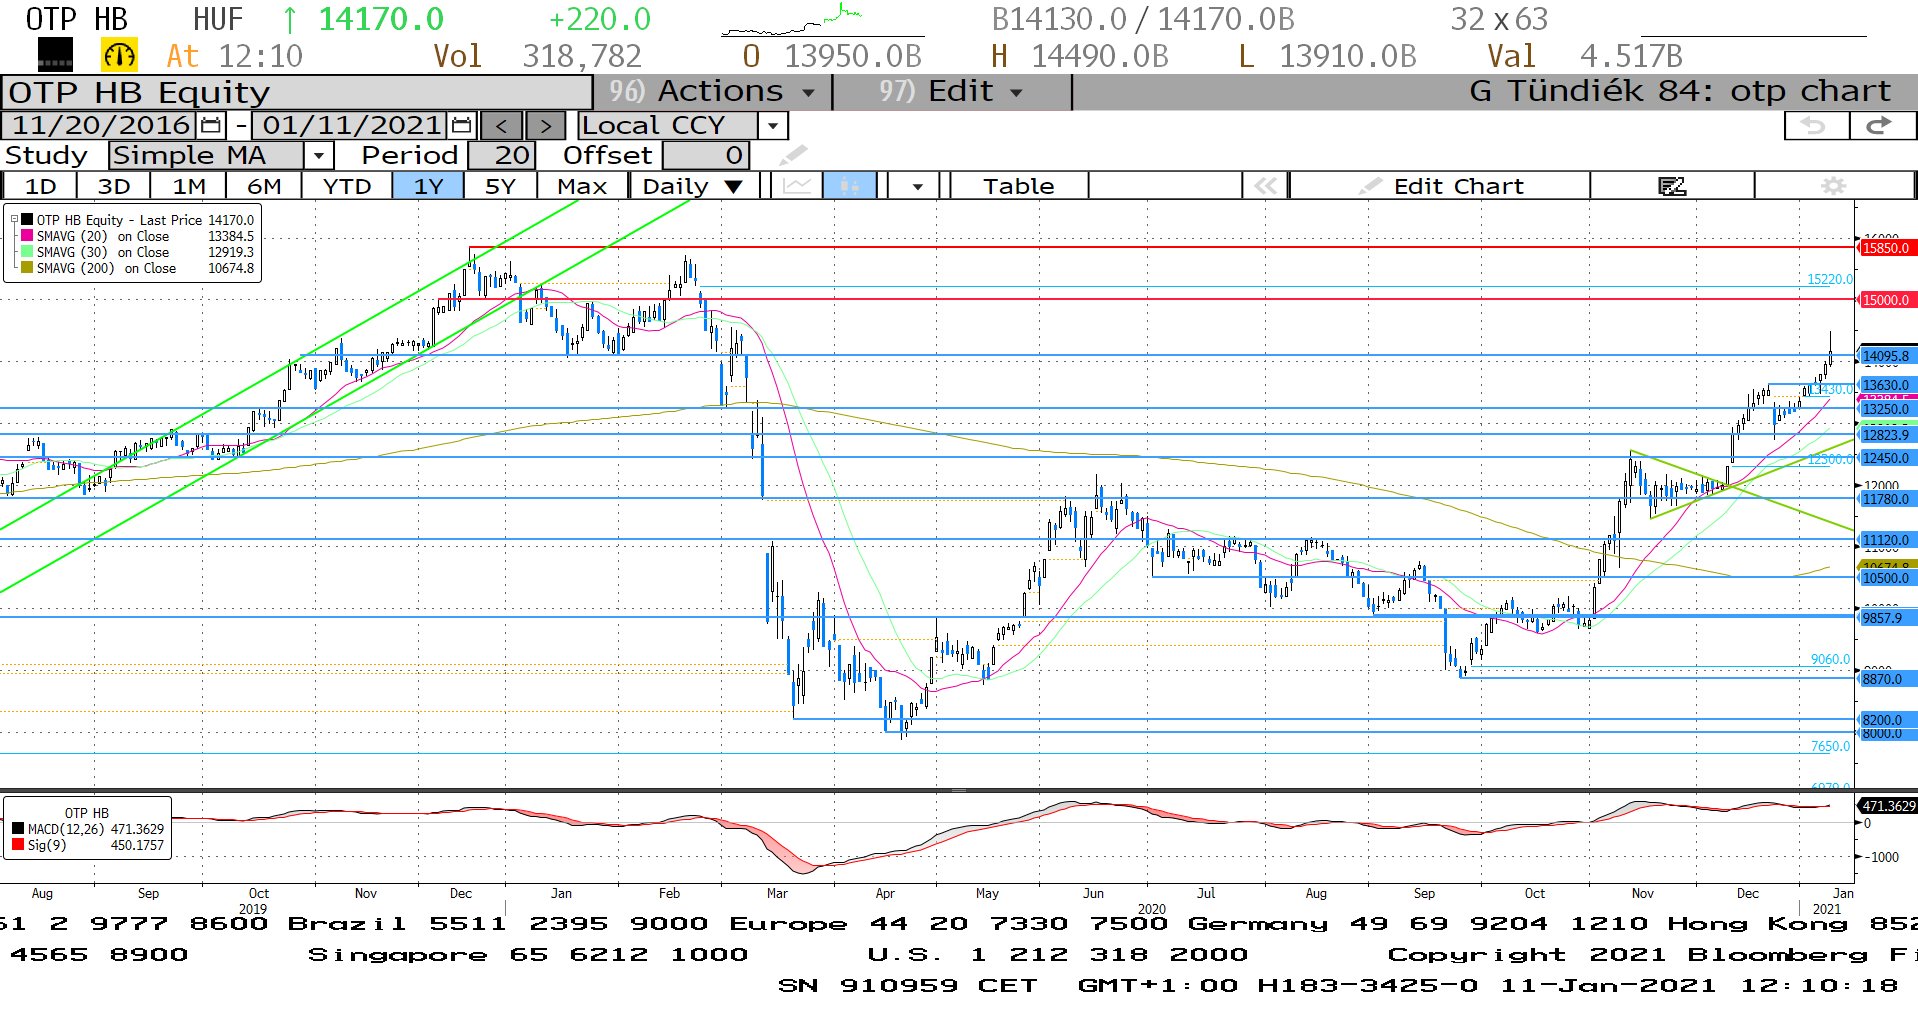
Task: Click the last price 14170.0 in header
Action: pyautogui.click(x=380, y=19)
